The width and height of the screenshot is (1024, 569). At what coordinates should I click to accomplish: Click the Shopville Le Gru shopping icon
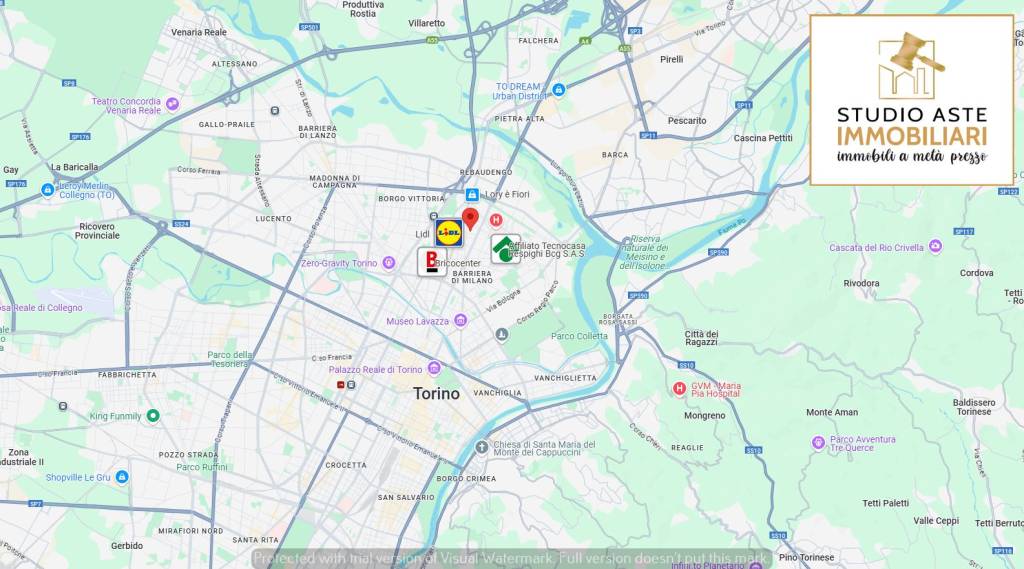[121, 477]
